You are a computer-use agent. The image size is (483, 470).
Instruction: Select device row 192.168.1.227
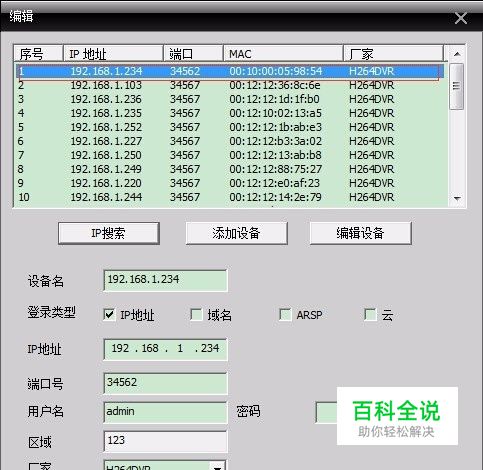coord(230,141)
